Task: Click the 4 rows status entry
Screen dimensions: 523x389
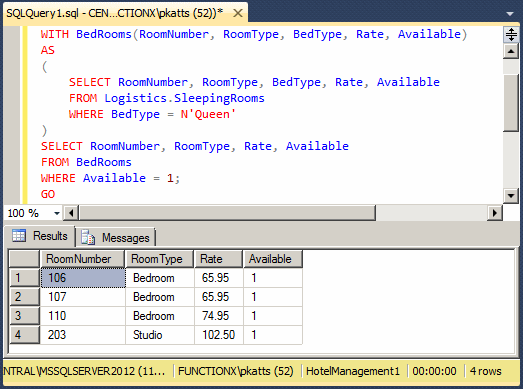Action: (486, 371)
